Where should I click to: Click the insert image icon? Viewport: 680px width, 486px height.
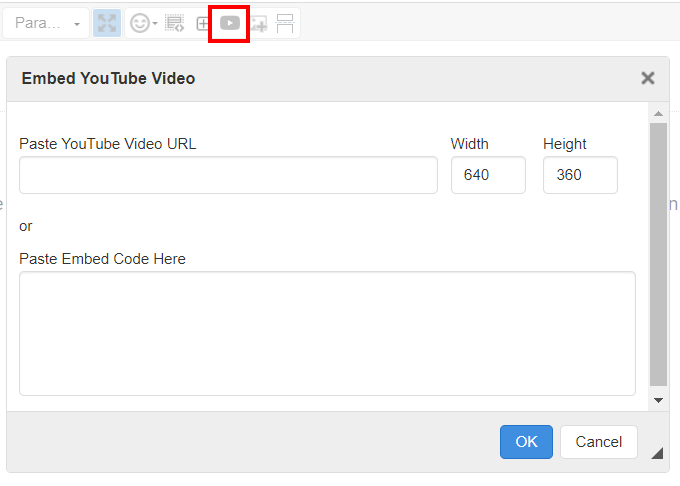258,23
